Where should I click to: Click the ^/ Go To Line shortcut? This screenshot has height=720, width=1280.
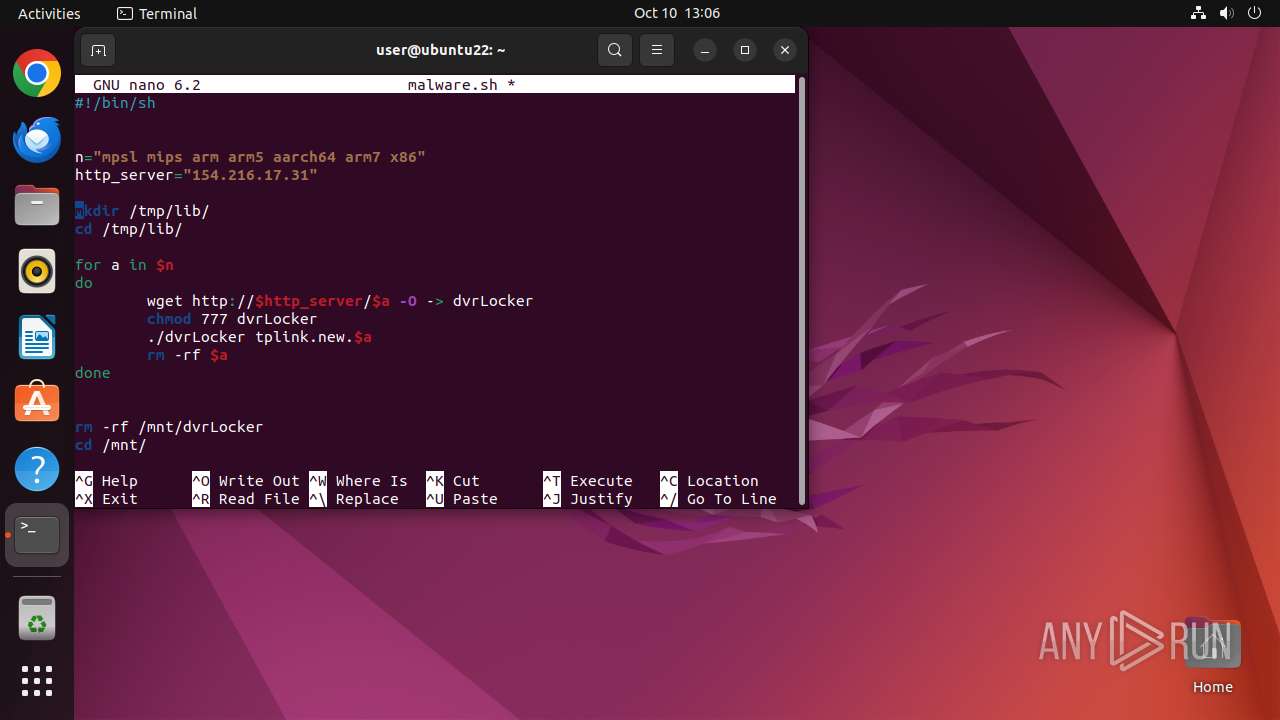tap(718, 499)
